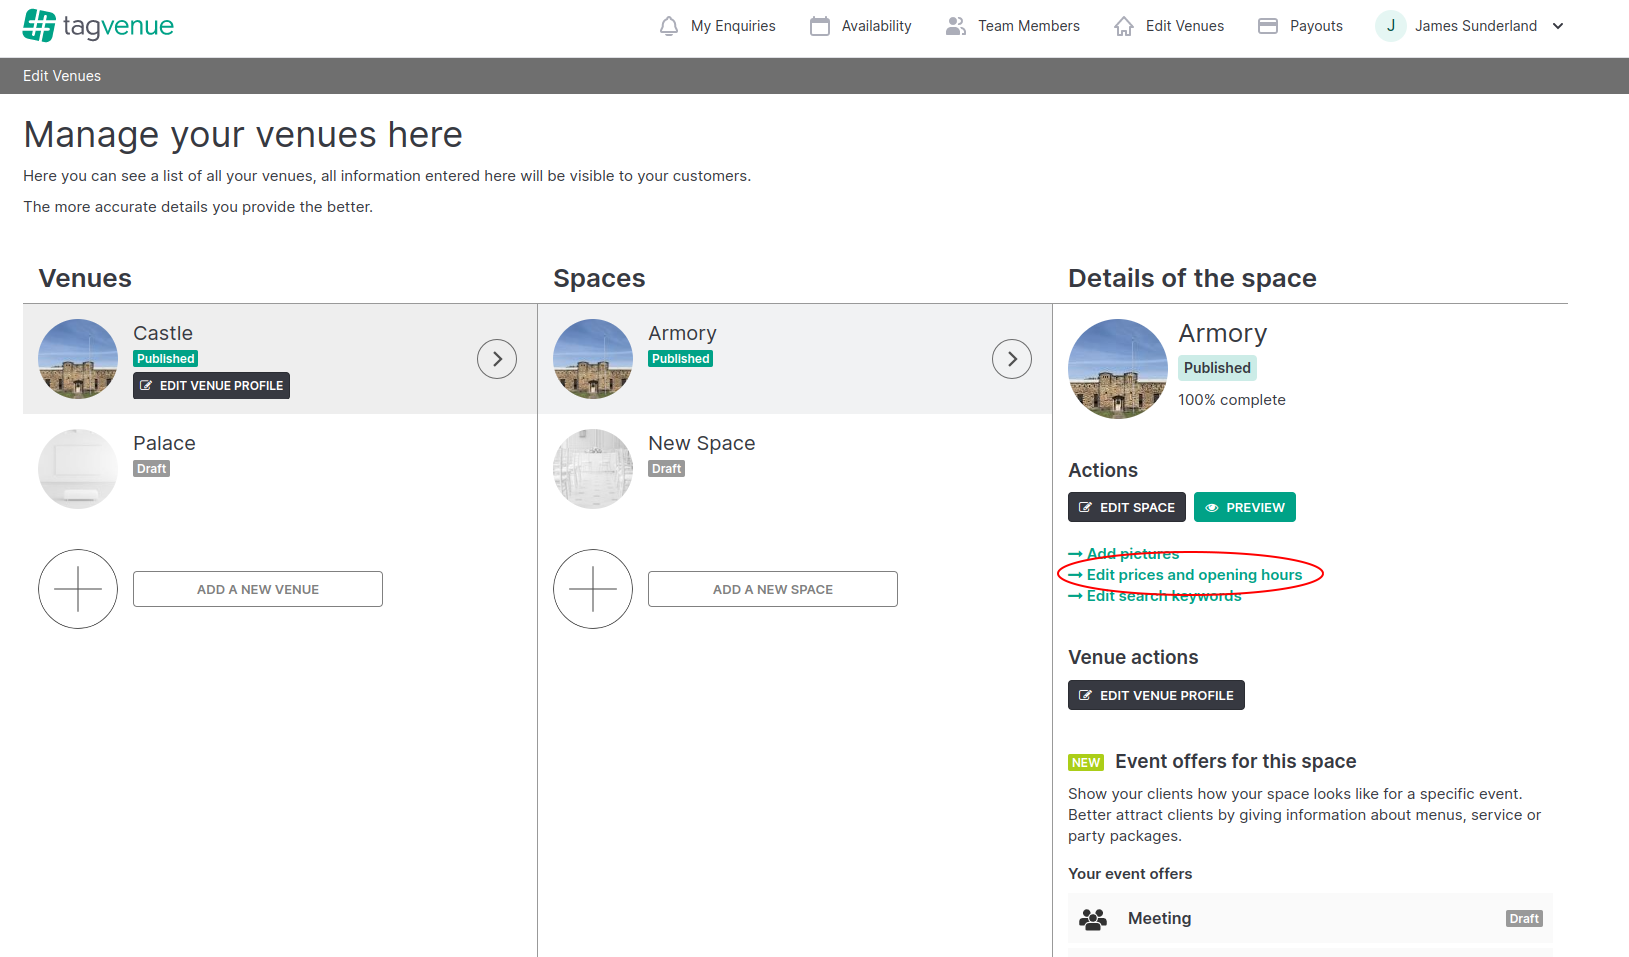Screen dimensions: 1629x957
Task: Select the New Space thumbnail
Action: [x=593, y=469]
